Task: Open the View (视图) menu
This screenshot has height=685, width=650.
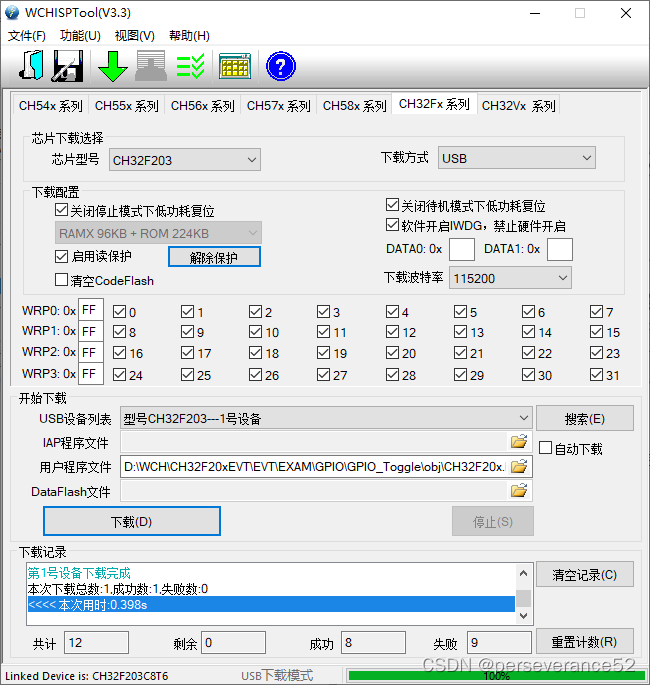Action: (x=135, y=35)
